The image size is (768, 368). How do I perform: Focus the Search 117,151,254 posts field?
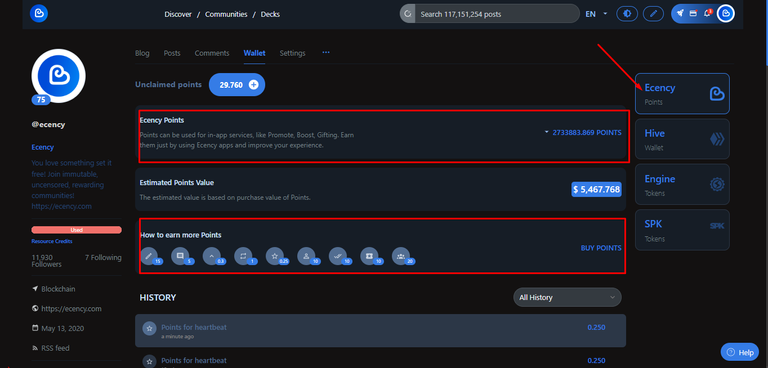tap(497, 14)
